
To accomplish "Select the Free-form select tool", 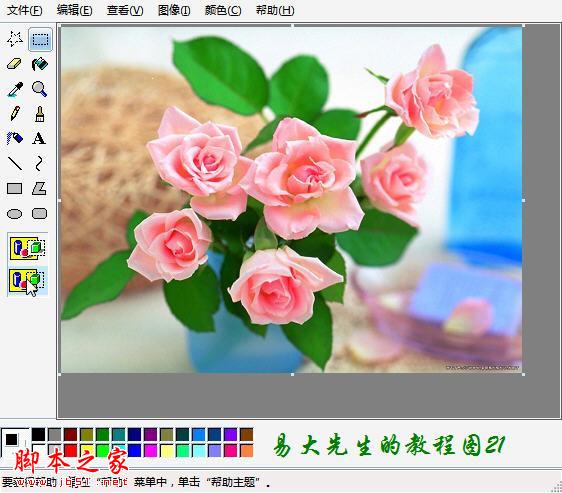I will 15,39.
